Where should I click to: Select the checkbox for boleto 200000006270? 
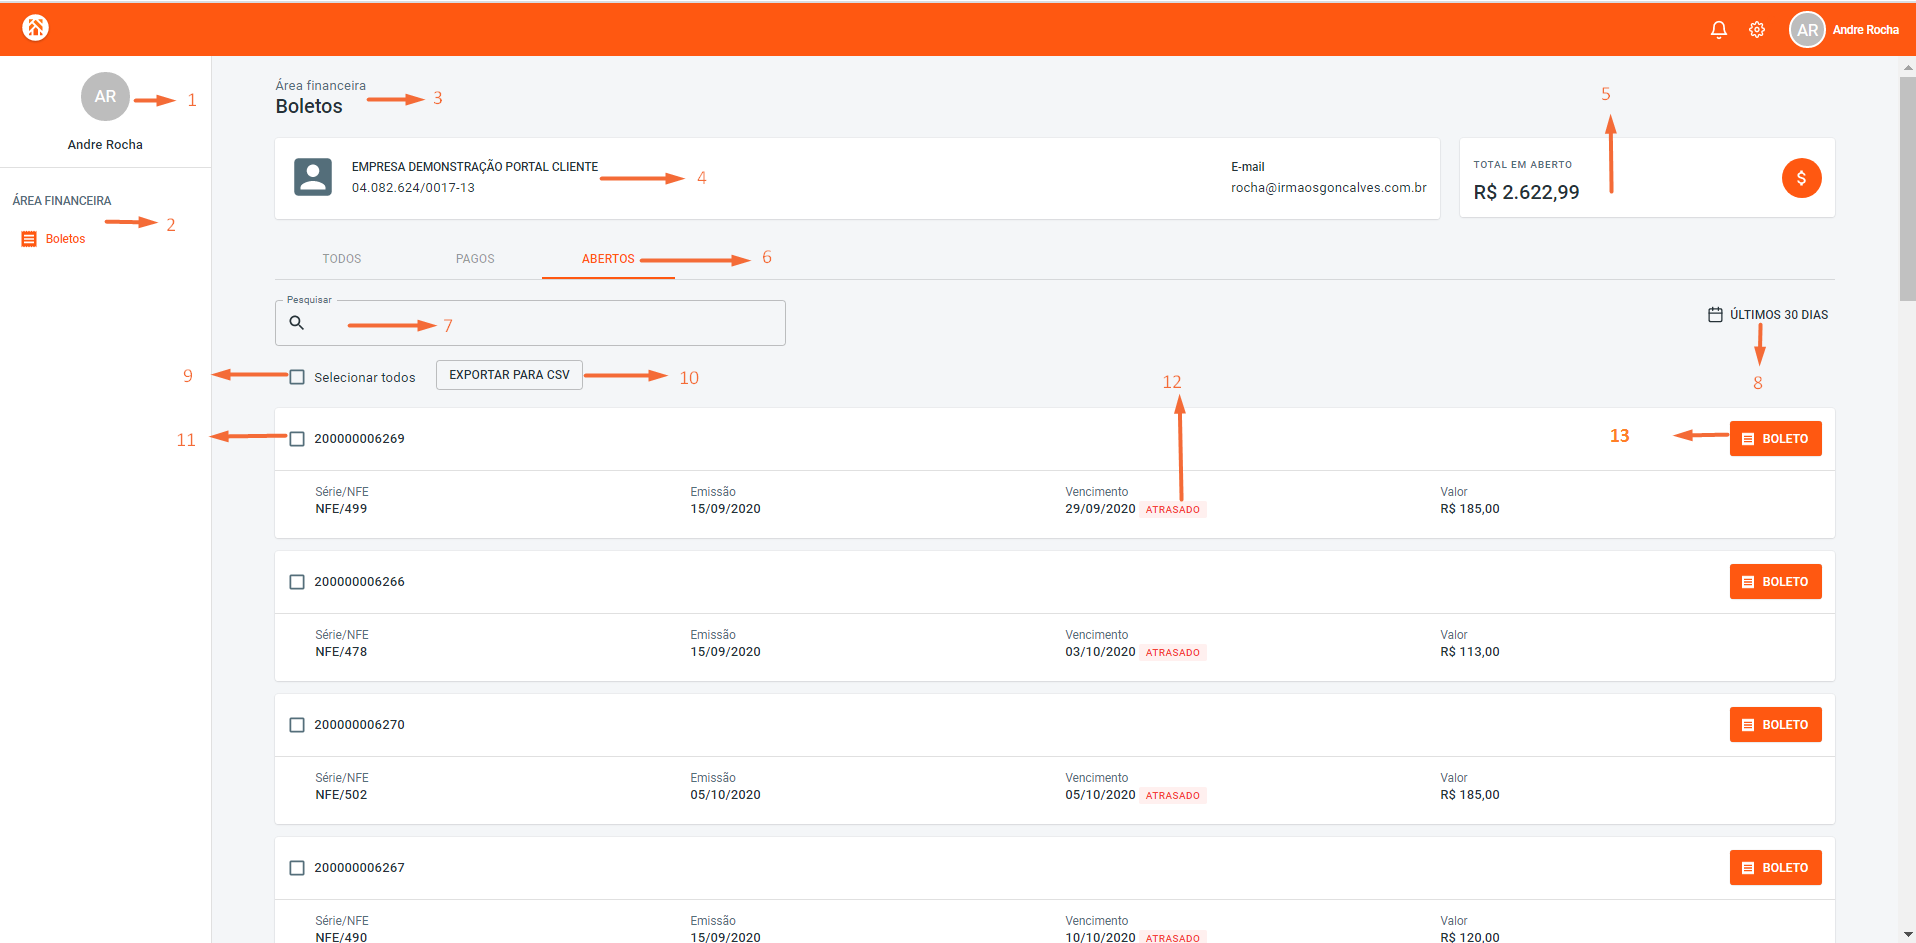pyautogui.click(x=297, y=725)
